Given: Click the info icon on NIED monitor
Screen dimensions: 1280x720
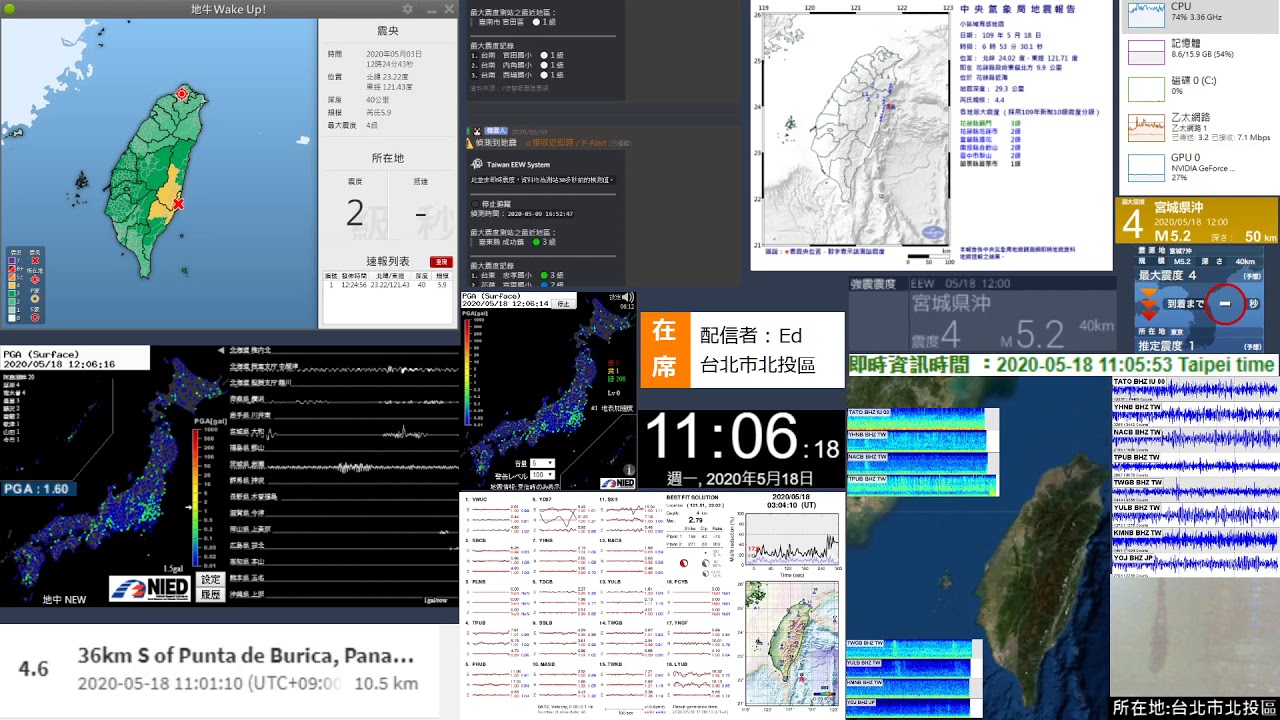Looking at the screenshot, I should 629,470.
